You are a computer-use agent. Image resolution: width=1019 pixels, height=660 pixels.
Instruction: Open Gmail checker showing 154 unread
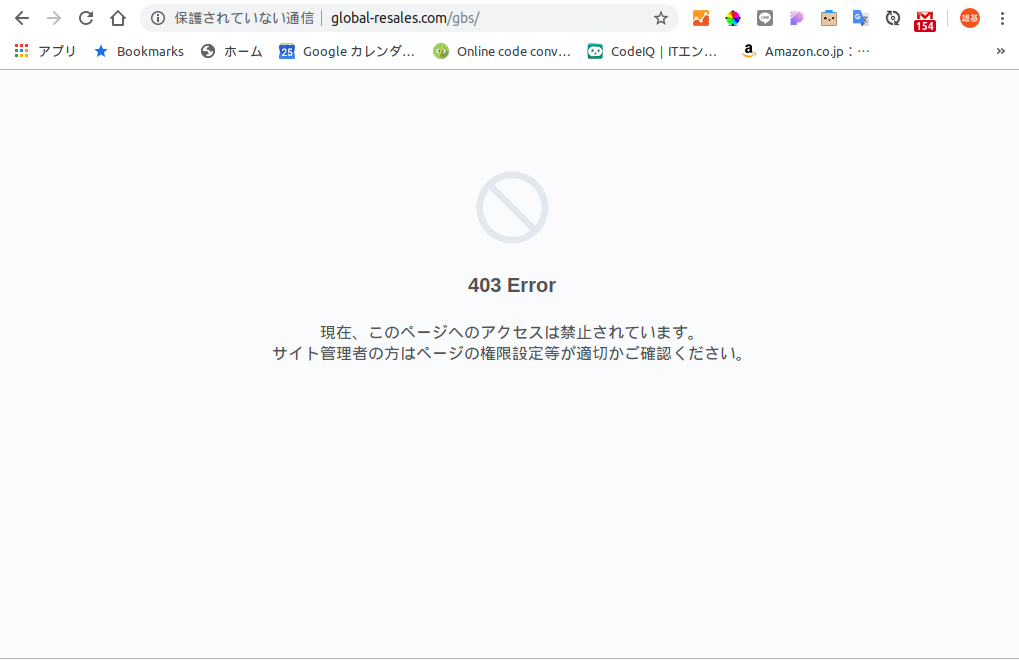click(925, 19)
